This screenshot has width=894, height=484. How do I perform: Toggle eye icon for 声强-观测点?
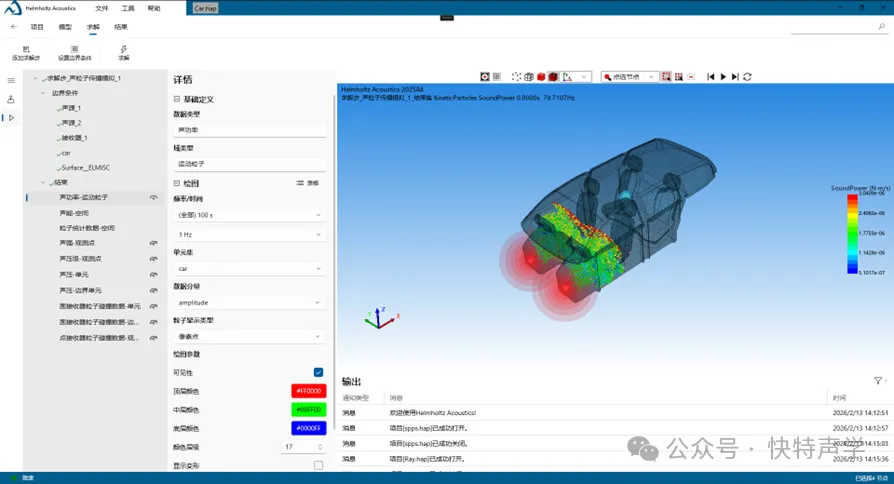(154, 243)
